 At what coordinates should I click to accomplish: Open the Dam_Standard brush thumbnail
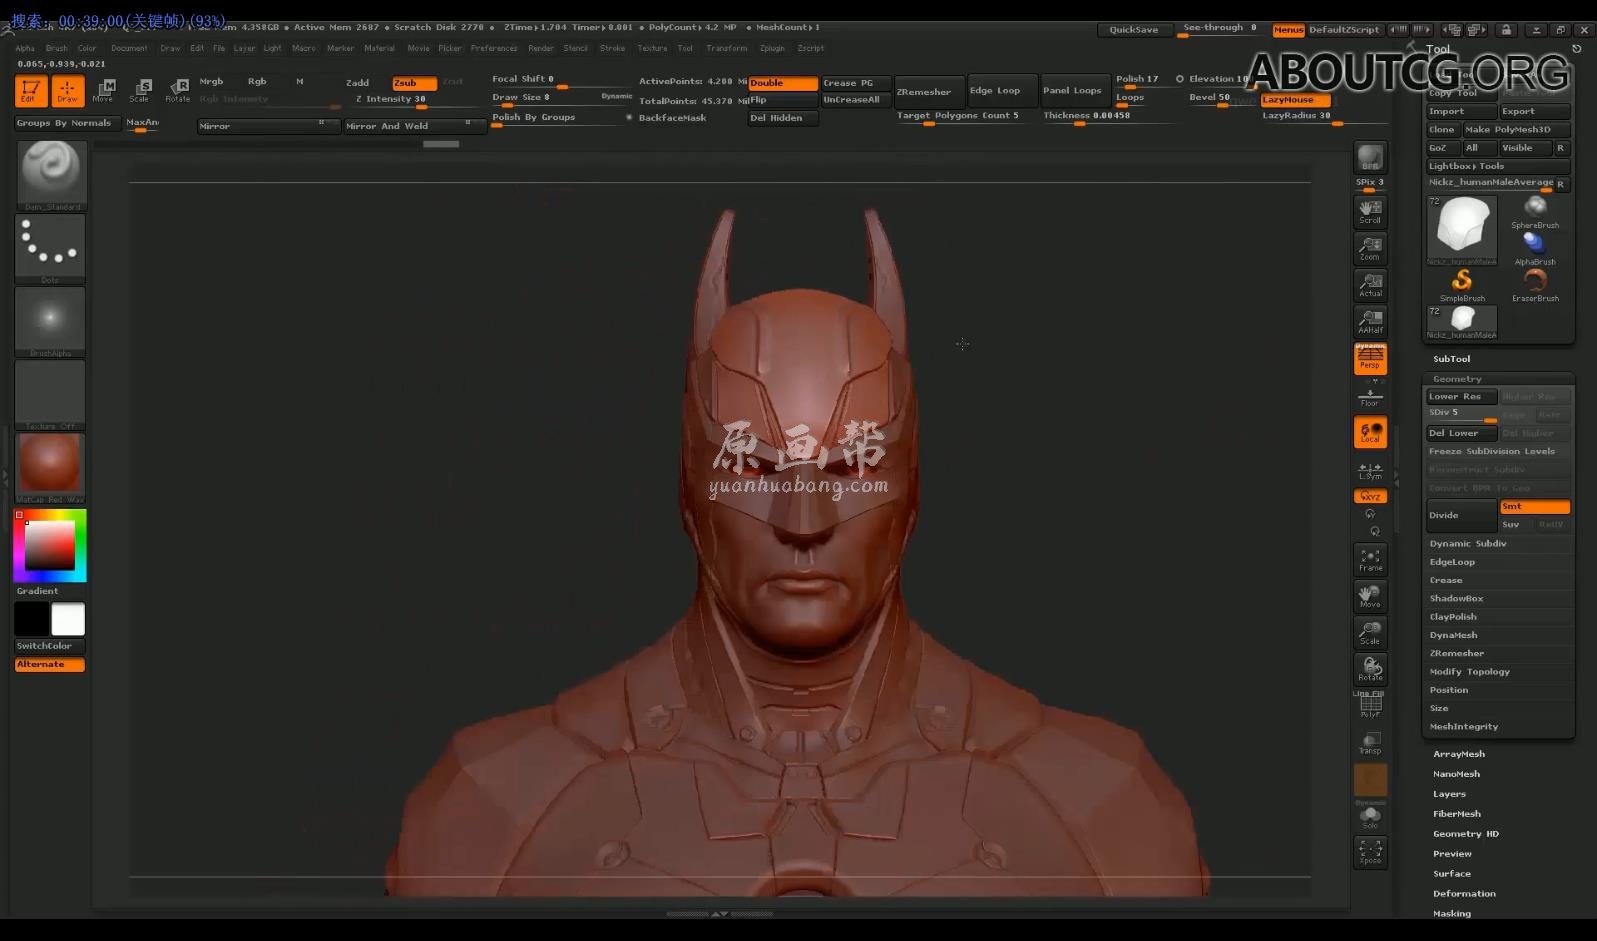(x=51, y=176)
